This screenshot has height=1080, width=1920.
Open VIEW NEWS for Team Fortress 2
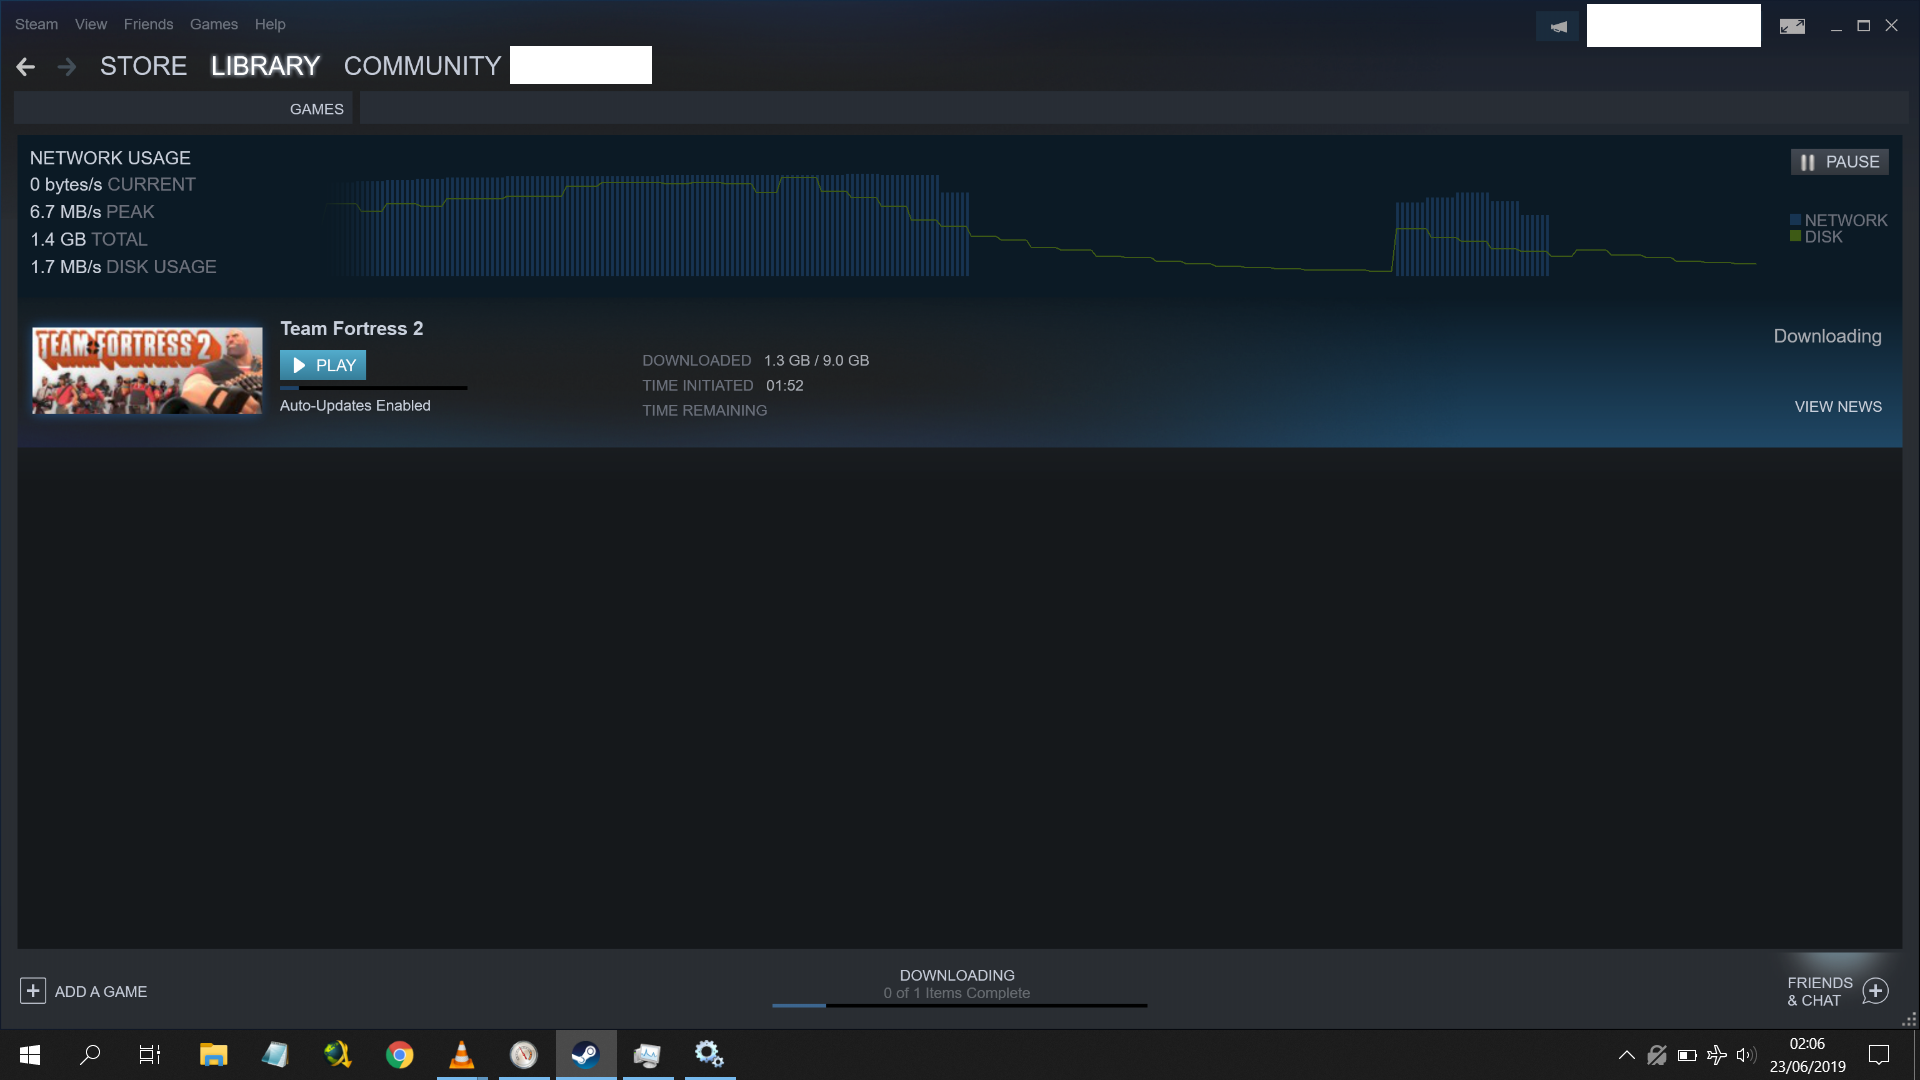(x=1838, y=407)
